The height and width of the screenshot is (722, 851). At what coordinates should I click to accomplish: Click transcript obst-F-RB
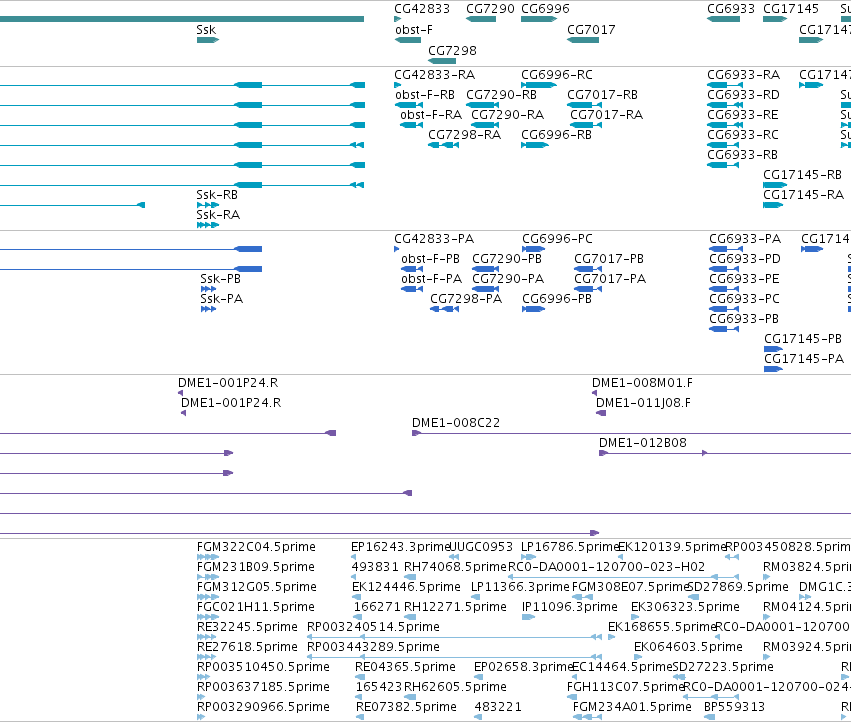click(x=425, y=94)
